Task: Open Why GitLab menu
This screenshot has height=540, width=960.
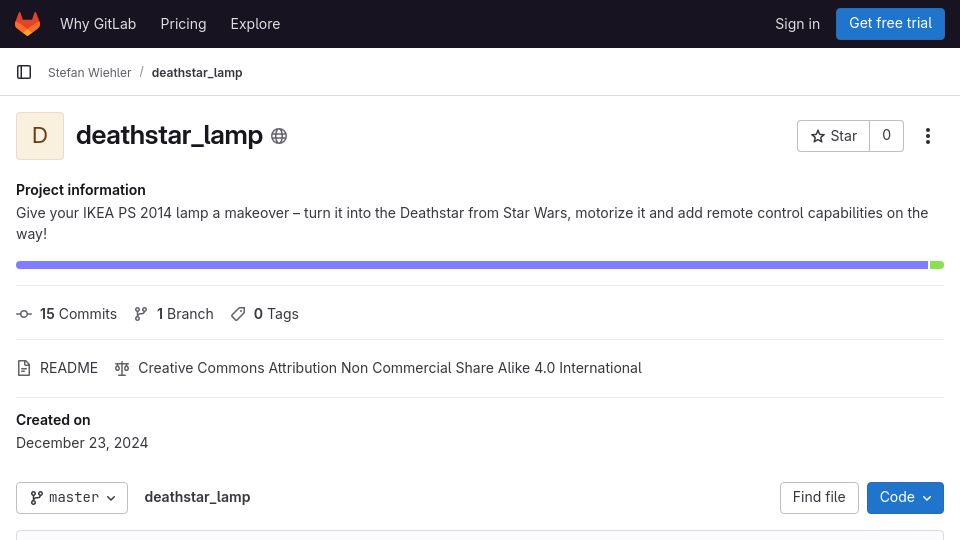Action: click(x=98, y=24)
